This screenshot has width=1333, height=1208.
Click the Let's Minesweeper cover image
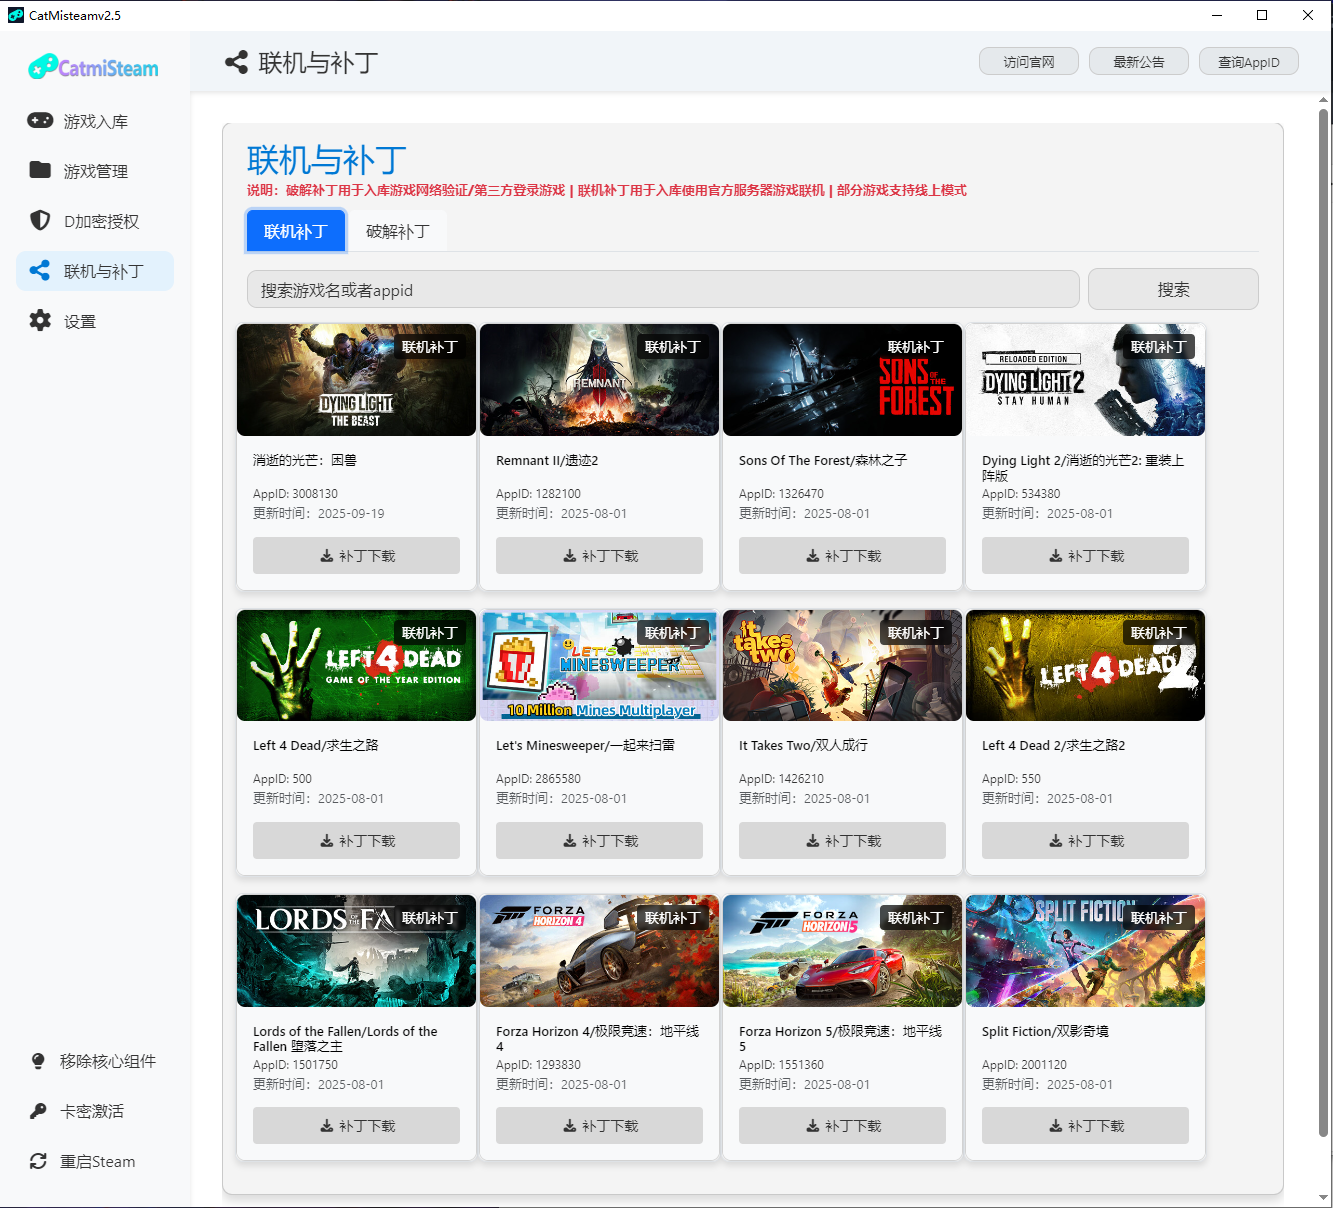[x=599, y=665]
